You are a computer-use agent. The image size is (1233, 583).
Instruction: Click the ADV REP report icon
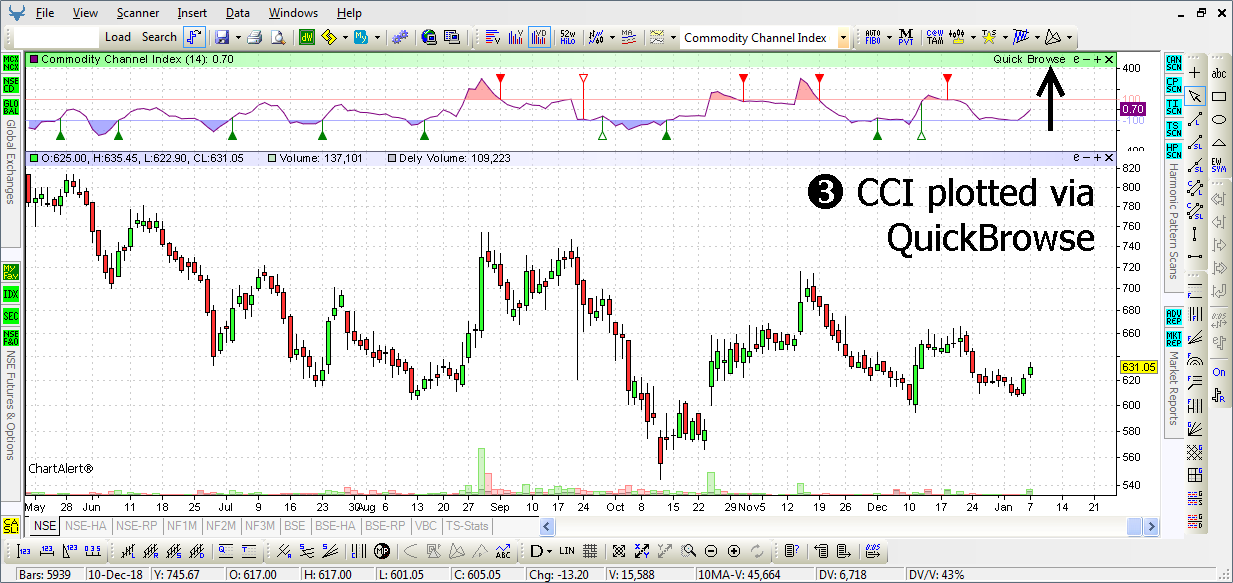pyautogui.click(x=1174, y=316)
